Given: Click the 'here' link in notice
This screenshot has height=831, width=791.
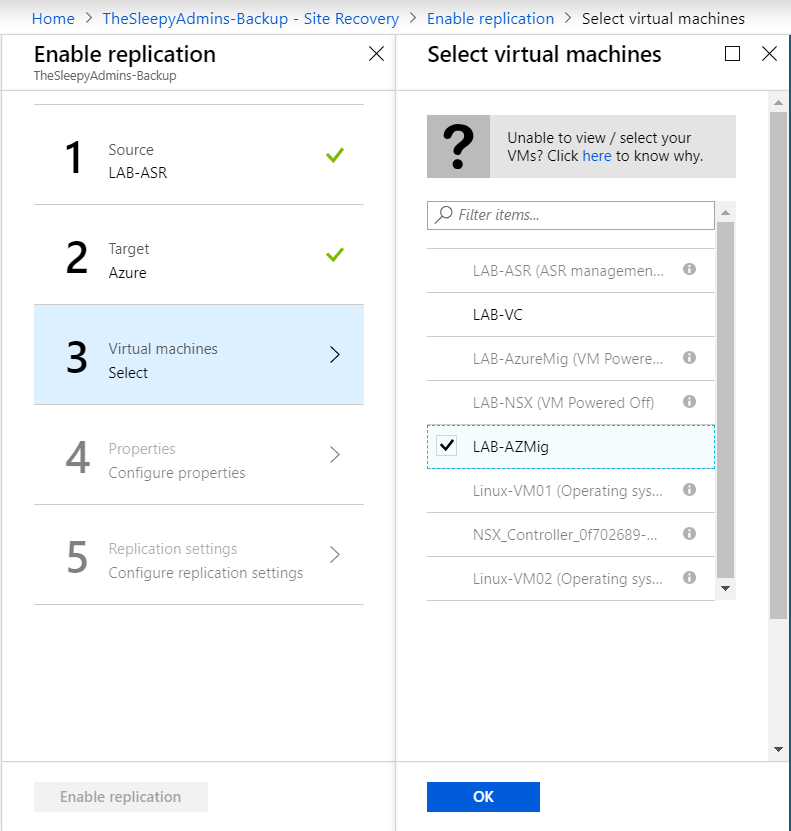Looking at the screenshot, I should (x=596, y=156).
